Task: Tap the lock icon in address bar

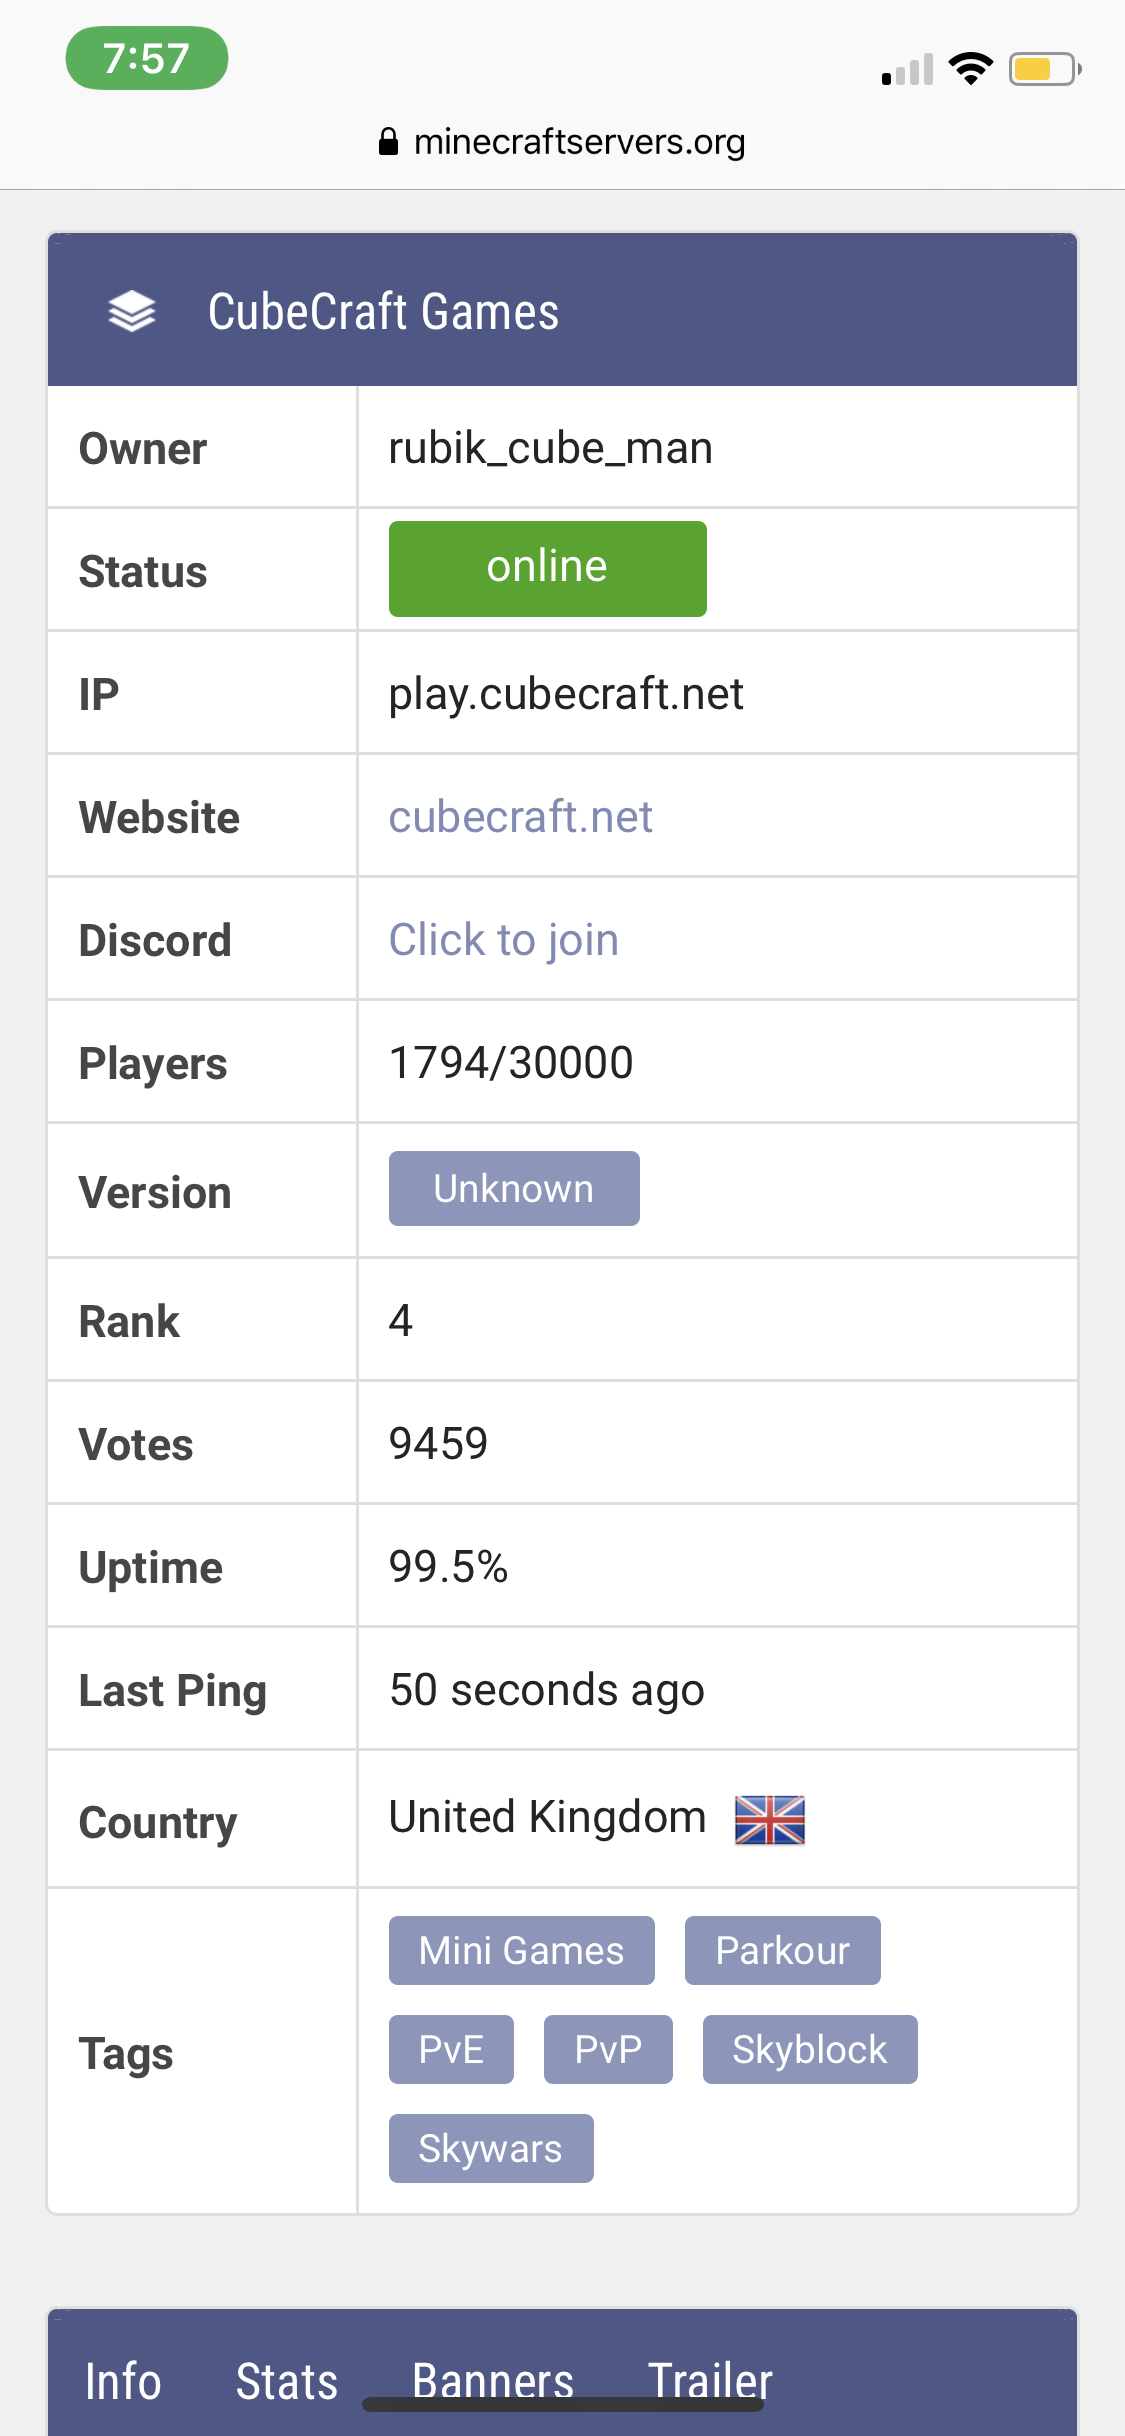Action: (389, 142)
